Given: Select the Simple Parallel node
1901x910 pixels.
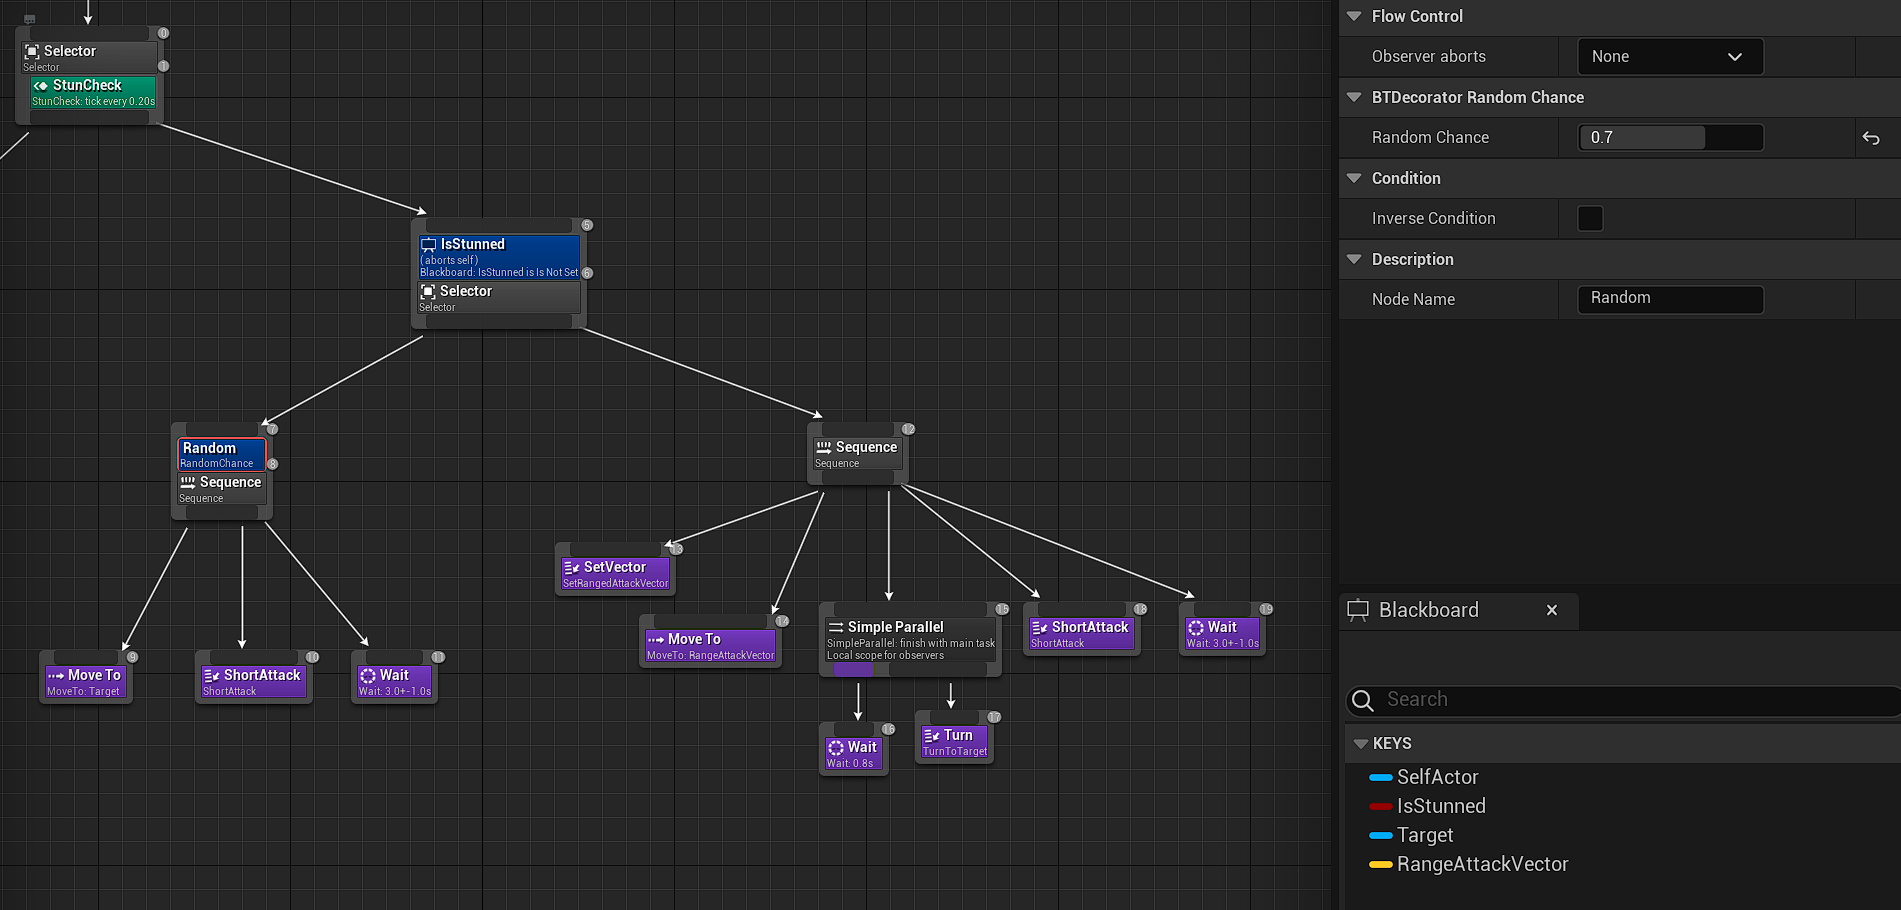Looking at the screenshot, I should 909,640.
